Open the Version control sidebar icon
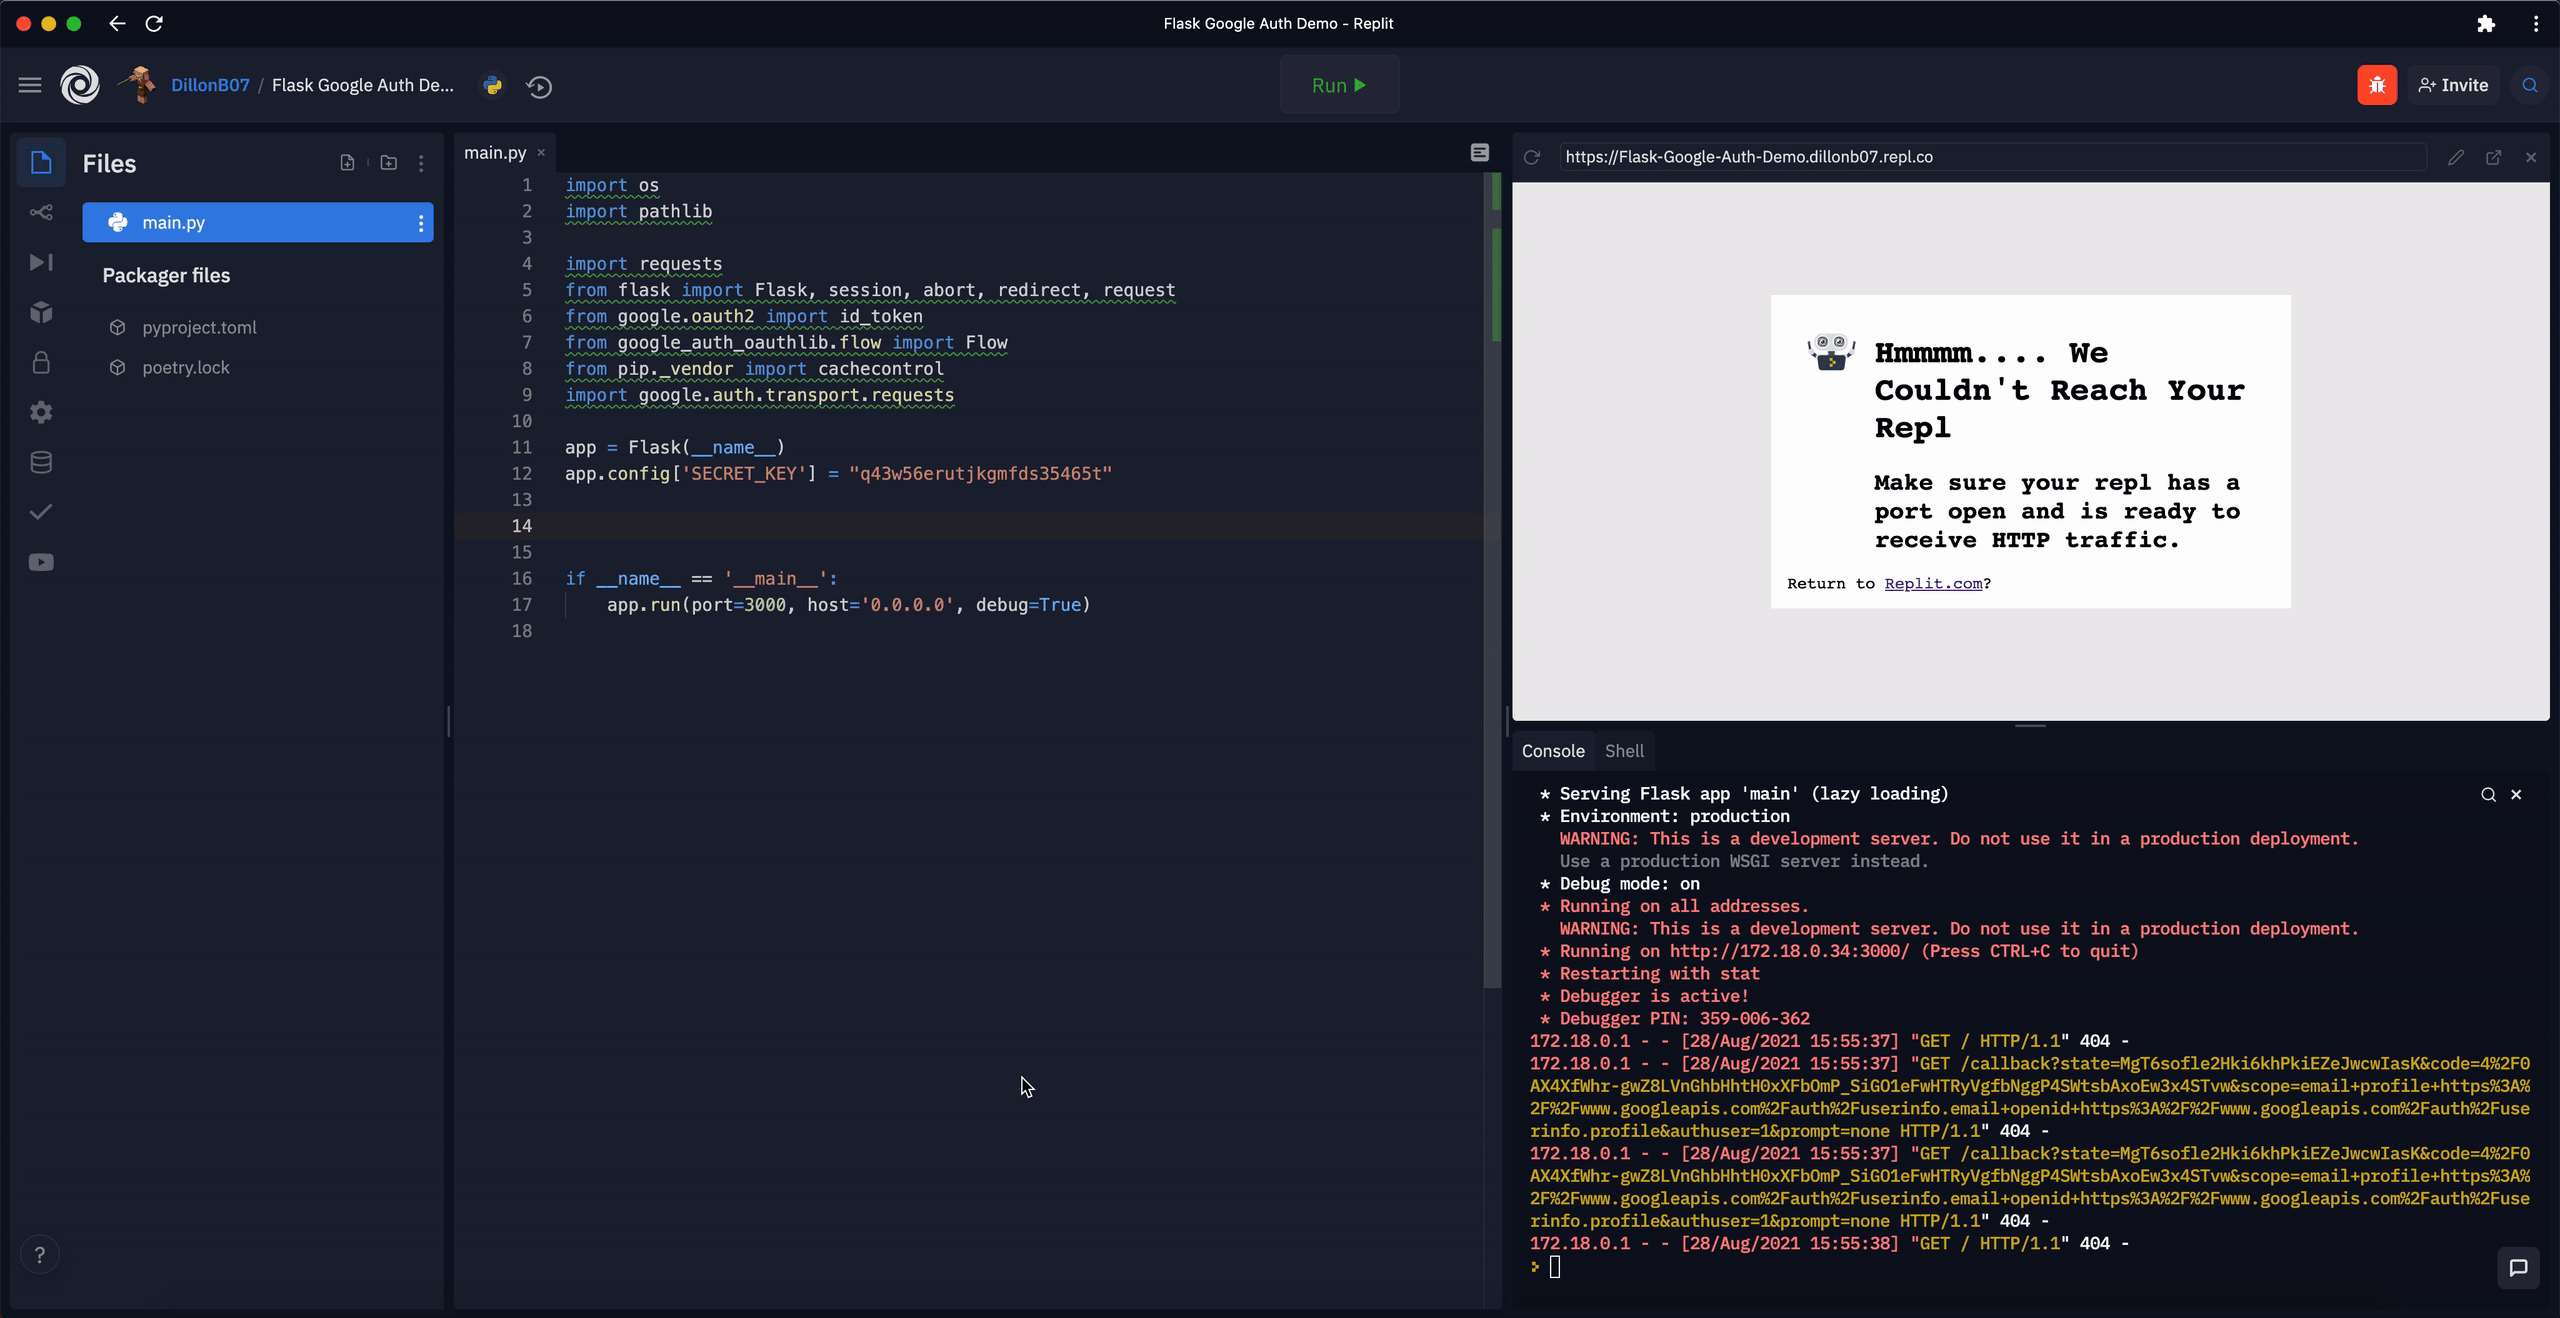 point(41,212)
